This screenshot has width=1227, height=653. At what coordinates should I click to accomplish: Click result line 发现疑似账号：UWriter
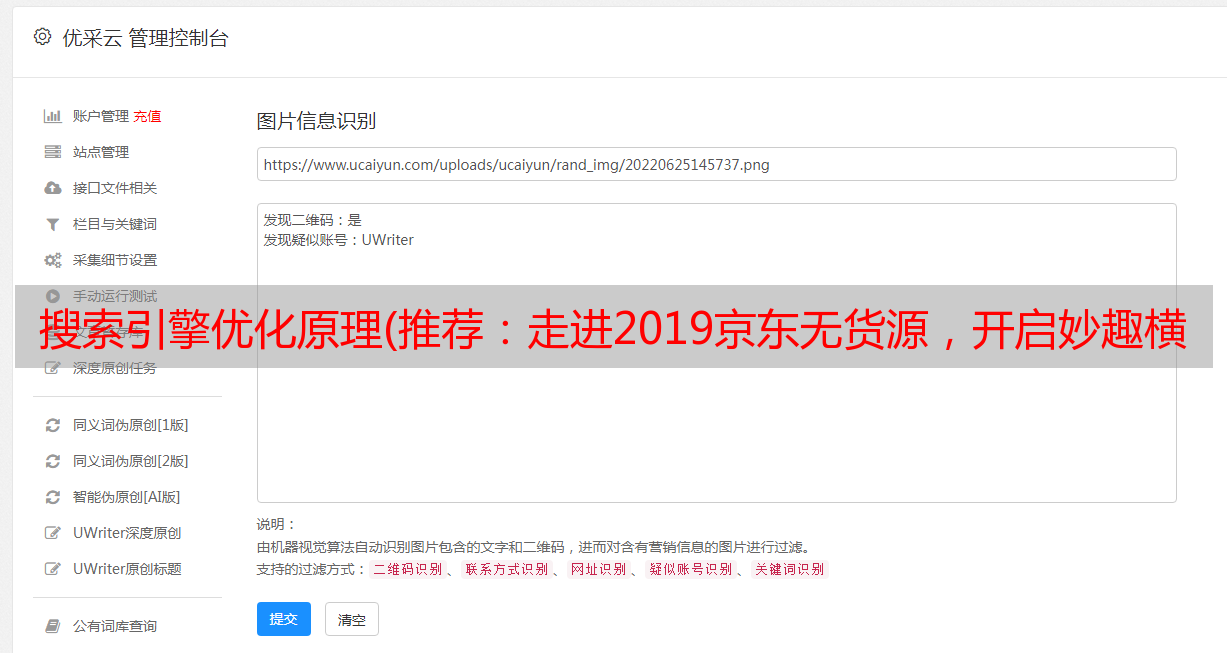pyautogui.click(x=338, y=240)
